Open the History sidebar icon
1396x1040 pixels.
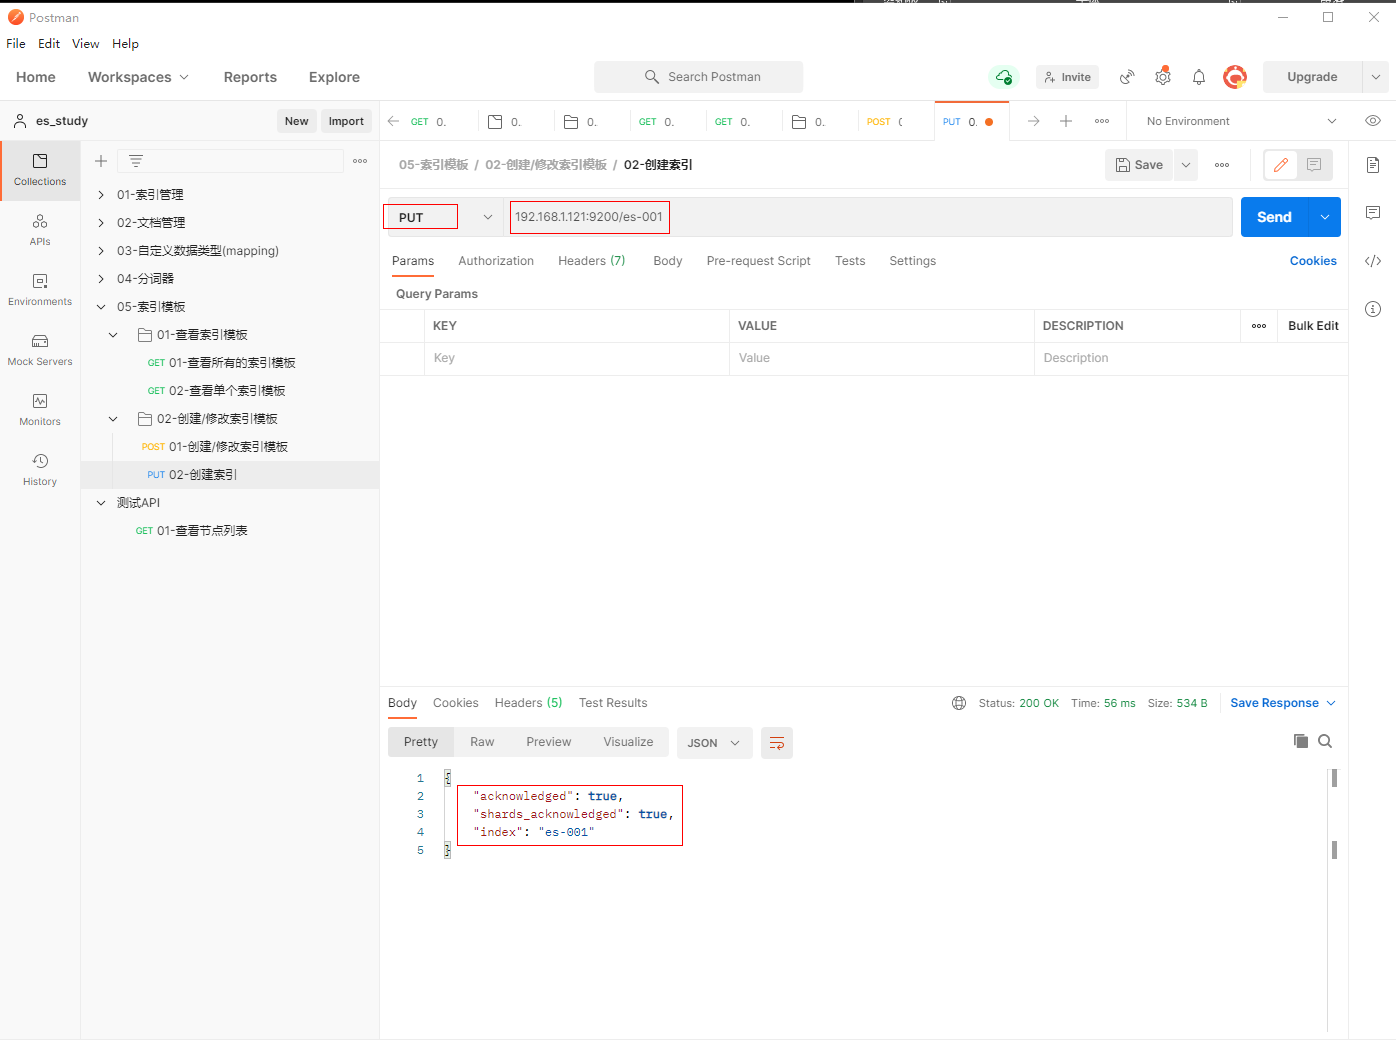pyautogui.click(x=40, y=469)
